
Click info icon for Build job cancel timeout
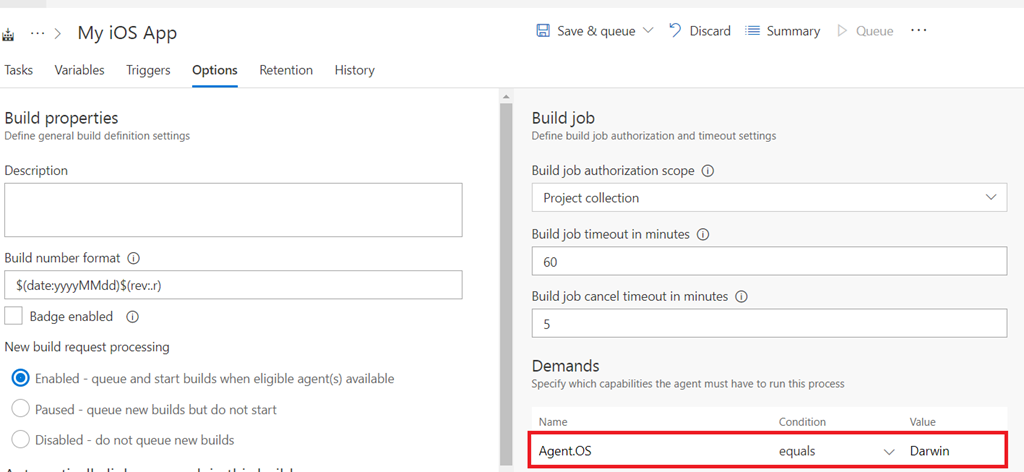(x=741, y=297)
